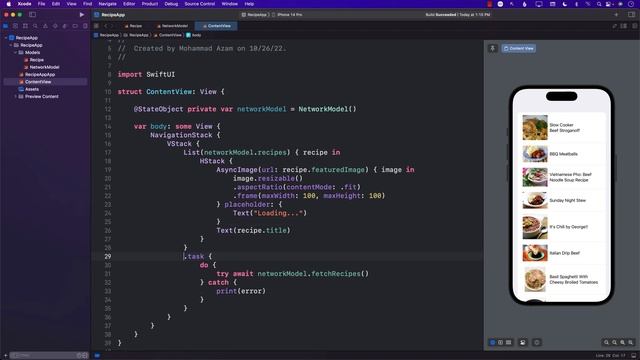Viewport: 640px width, 360px height.
Task: Toggle code review arrows icon
Action: coord(614,26)
